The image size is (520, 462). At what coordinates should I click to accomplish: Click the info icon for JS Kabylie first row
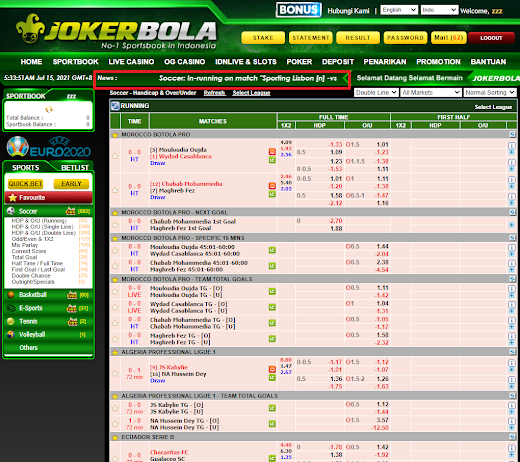click(x=512, y=363)
